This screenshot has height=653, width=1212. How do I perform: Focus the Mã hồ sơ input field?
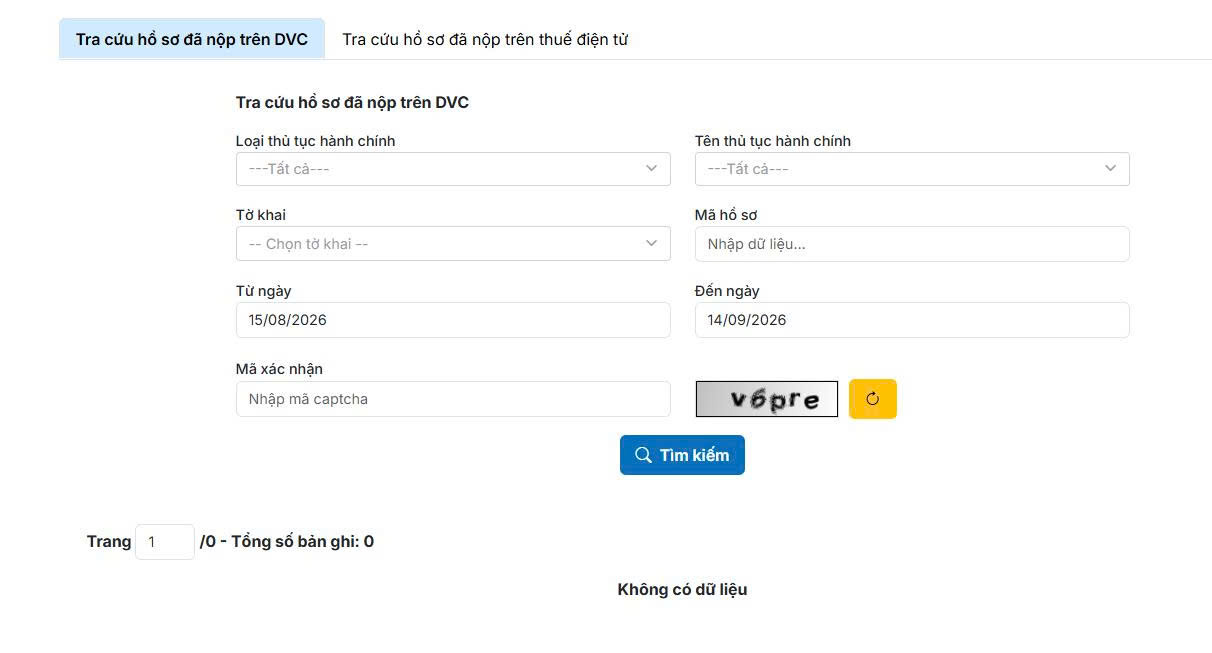coord(912,244)
